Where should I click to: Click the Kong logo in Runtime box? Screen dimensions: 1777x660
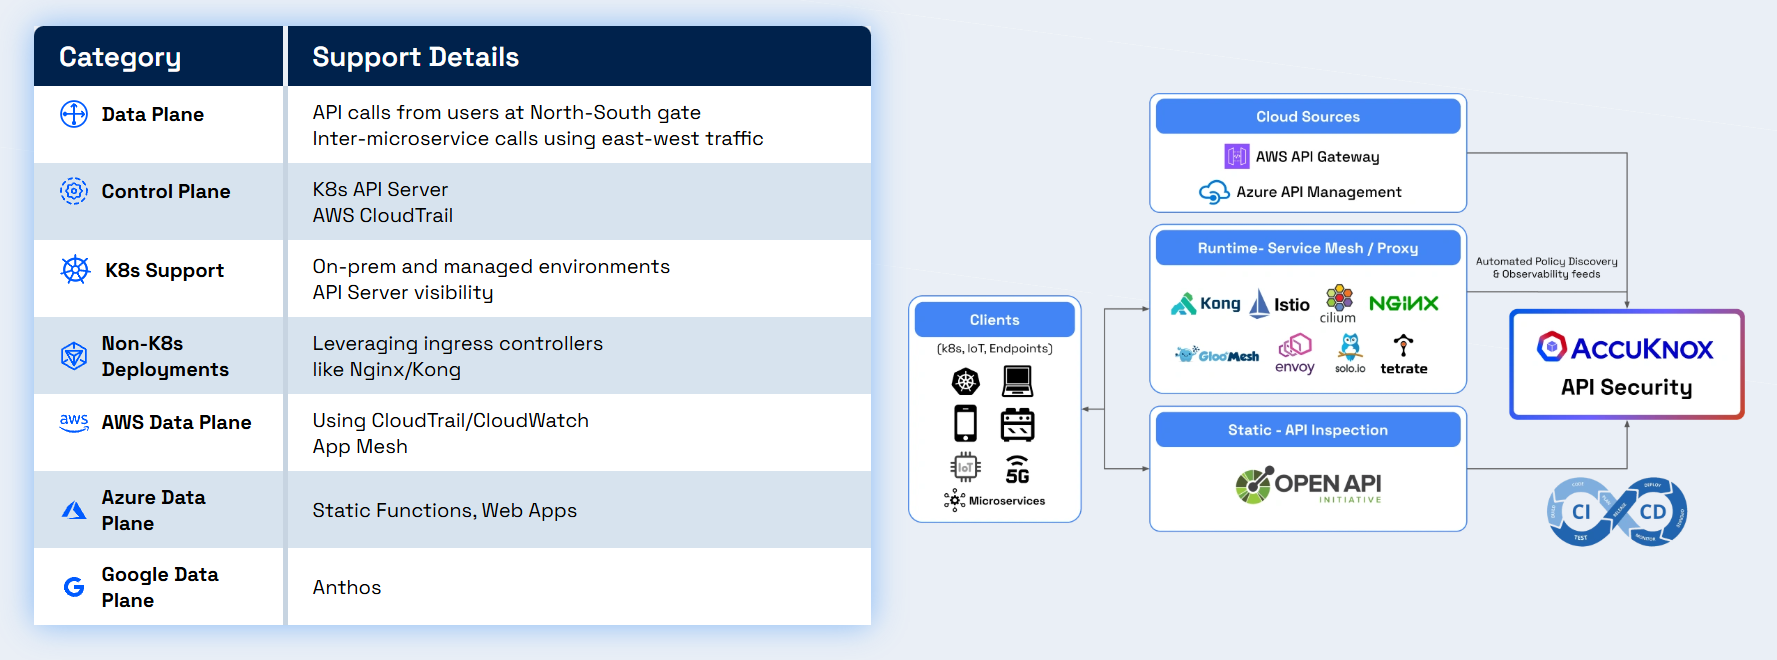click(x=1206, y=304)
